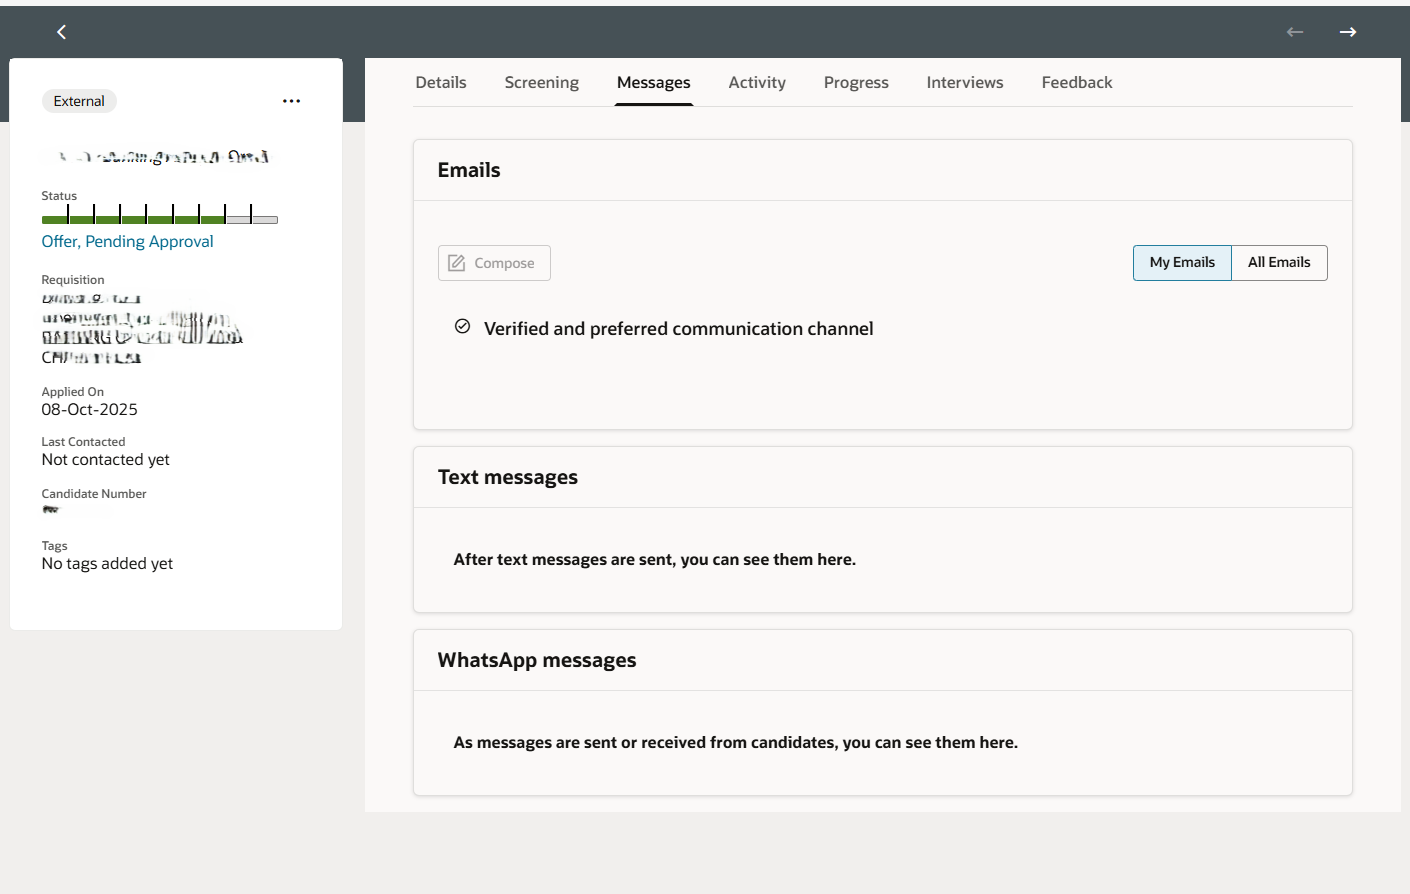Click the Requisition label
1410x894 pixels.
(x=73, y=280)
